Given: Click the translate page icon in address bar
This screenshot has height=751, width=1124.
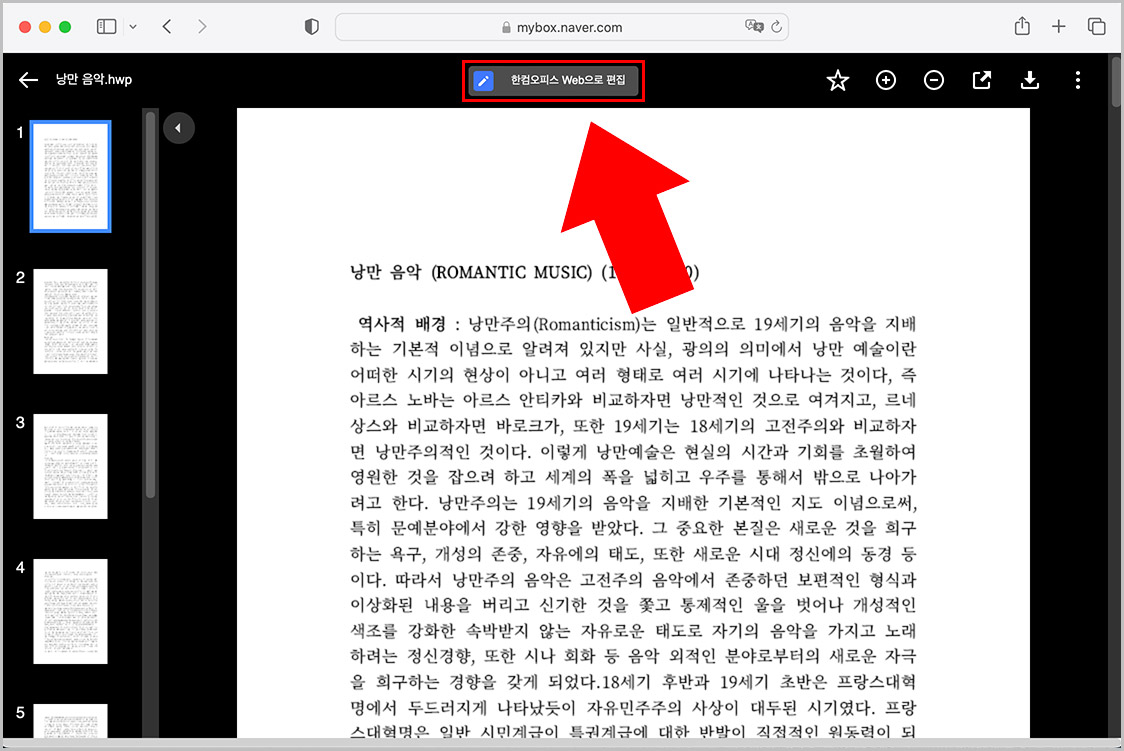Looking at the screenshot, I should [x=753, y=27].
